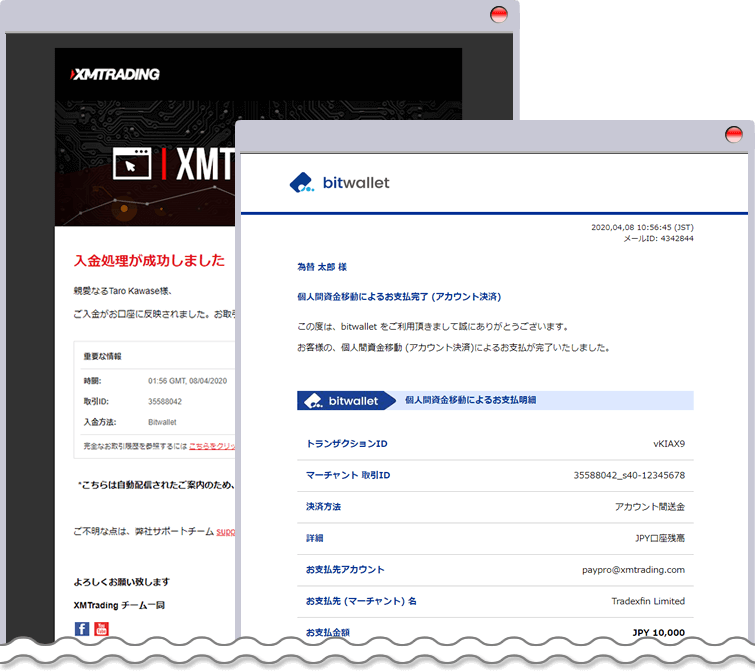Click the 詳細 label in the bitwallet table
This screenshot has width=755, height=671.
tap(314, 538)
